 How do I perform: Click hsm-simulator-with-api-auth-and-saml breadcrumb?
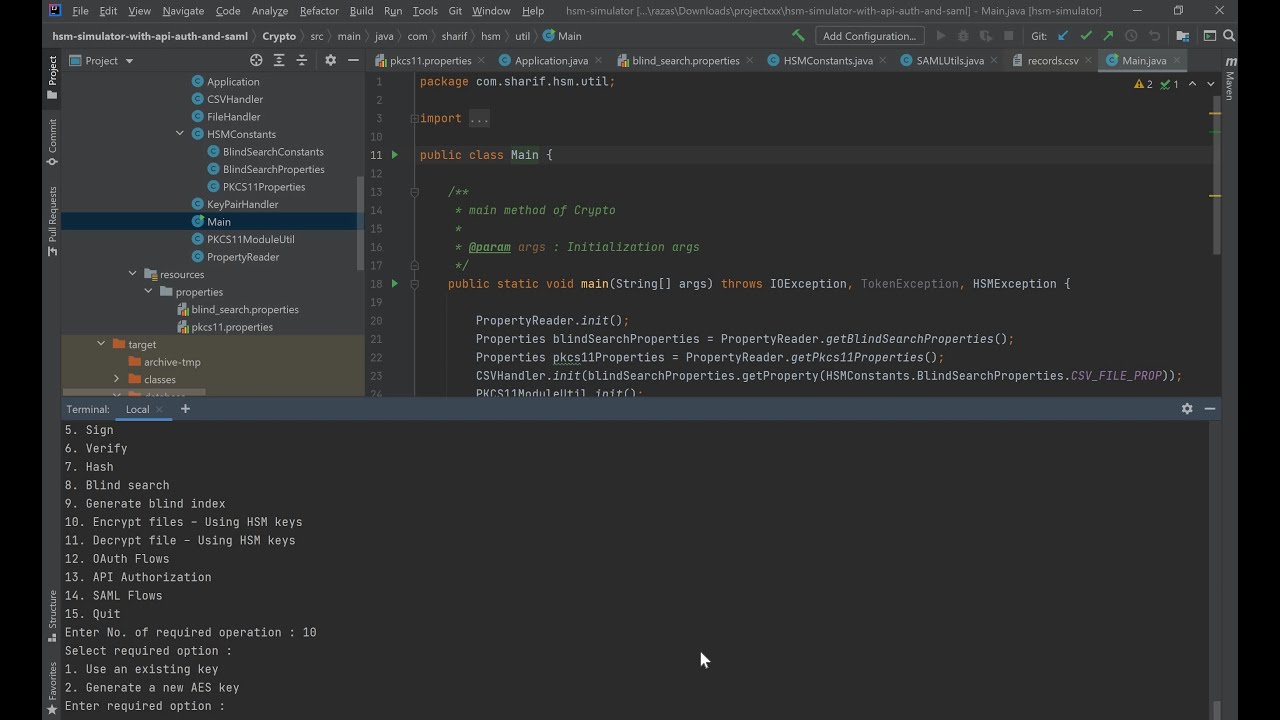[x=150, y=36]
